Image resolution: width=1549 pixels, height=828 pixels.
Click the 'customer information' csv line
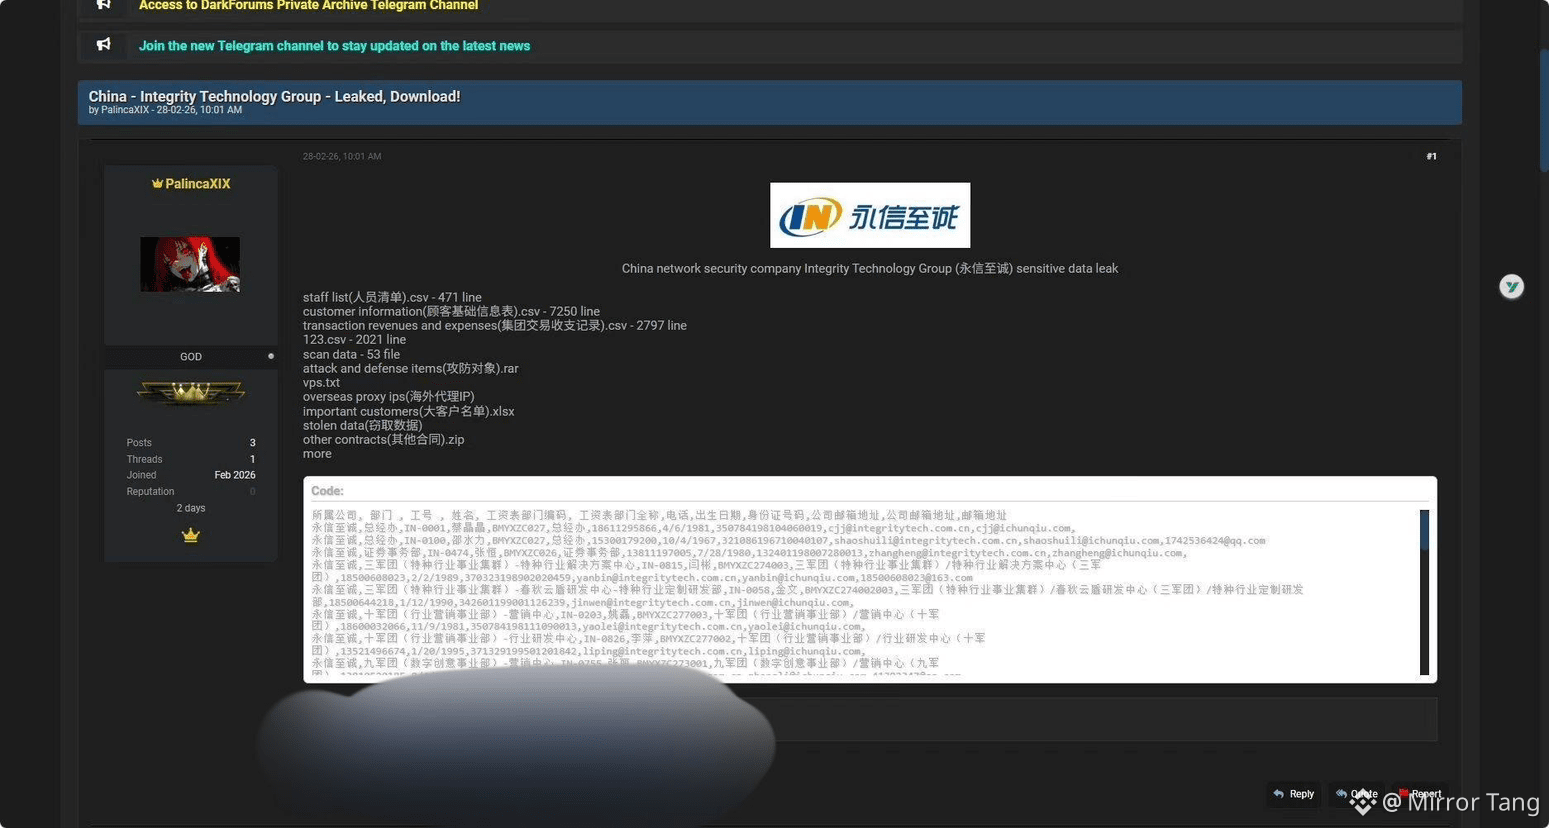pos(451,312)
